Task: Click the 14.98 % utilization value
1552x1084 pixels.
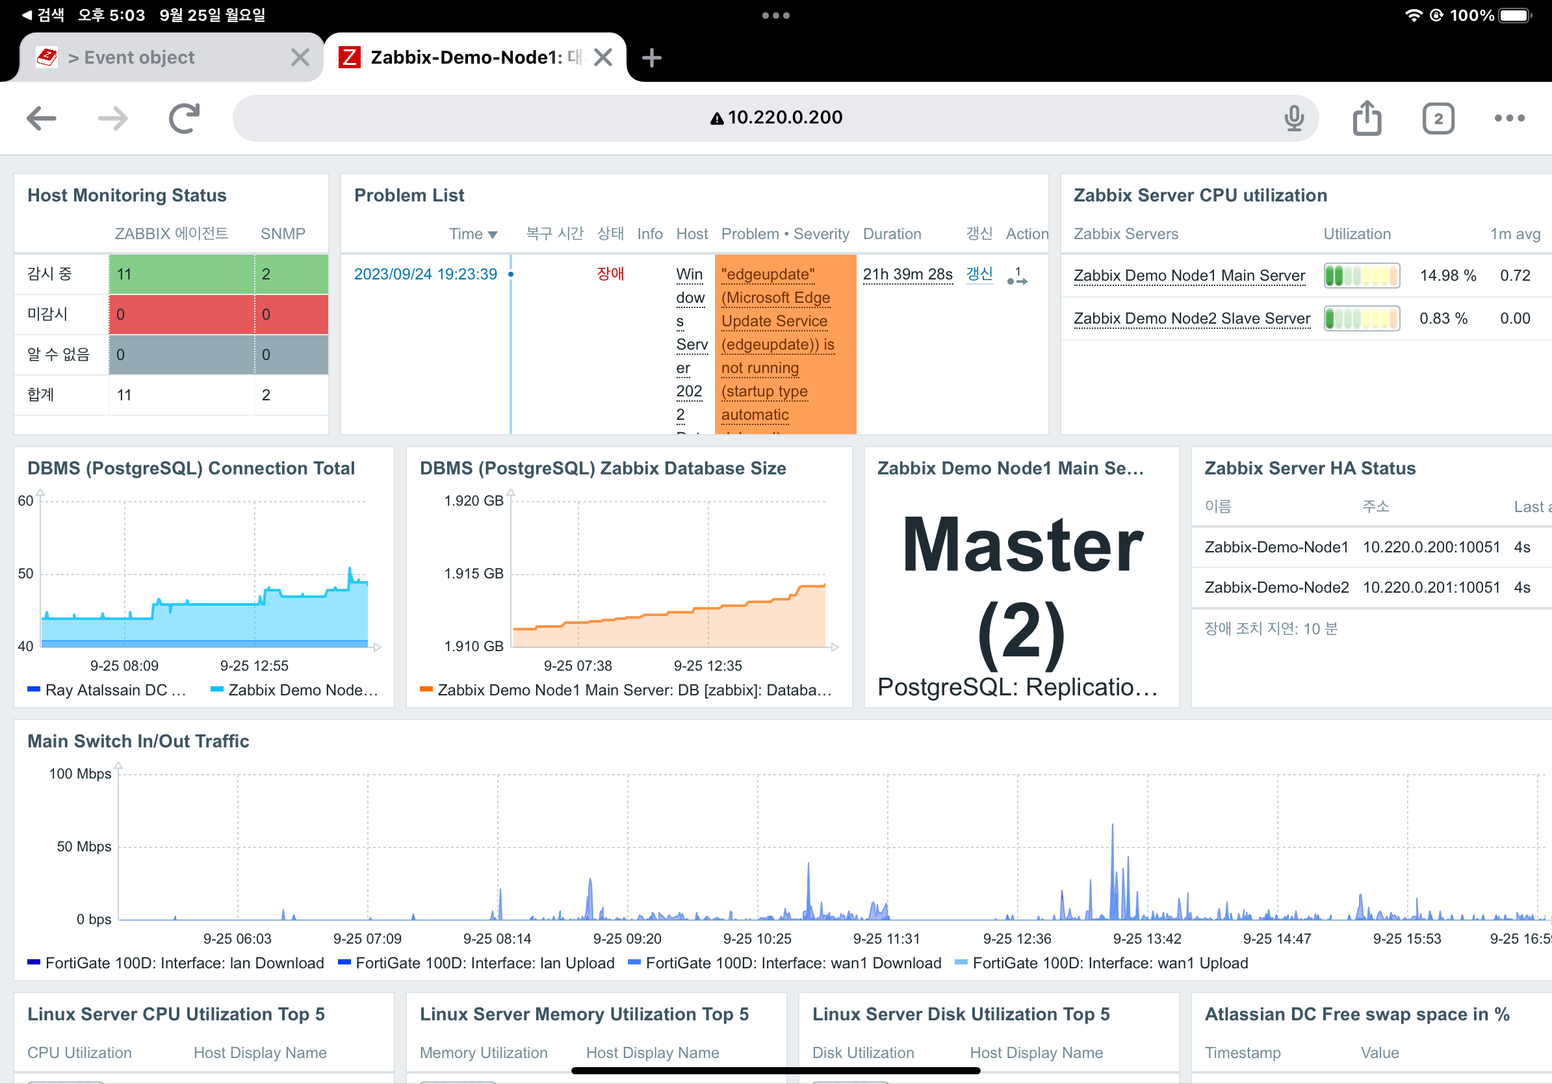Action: pos(1448,275)
